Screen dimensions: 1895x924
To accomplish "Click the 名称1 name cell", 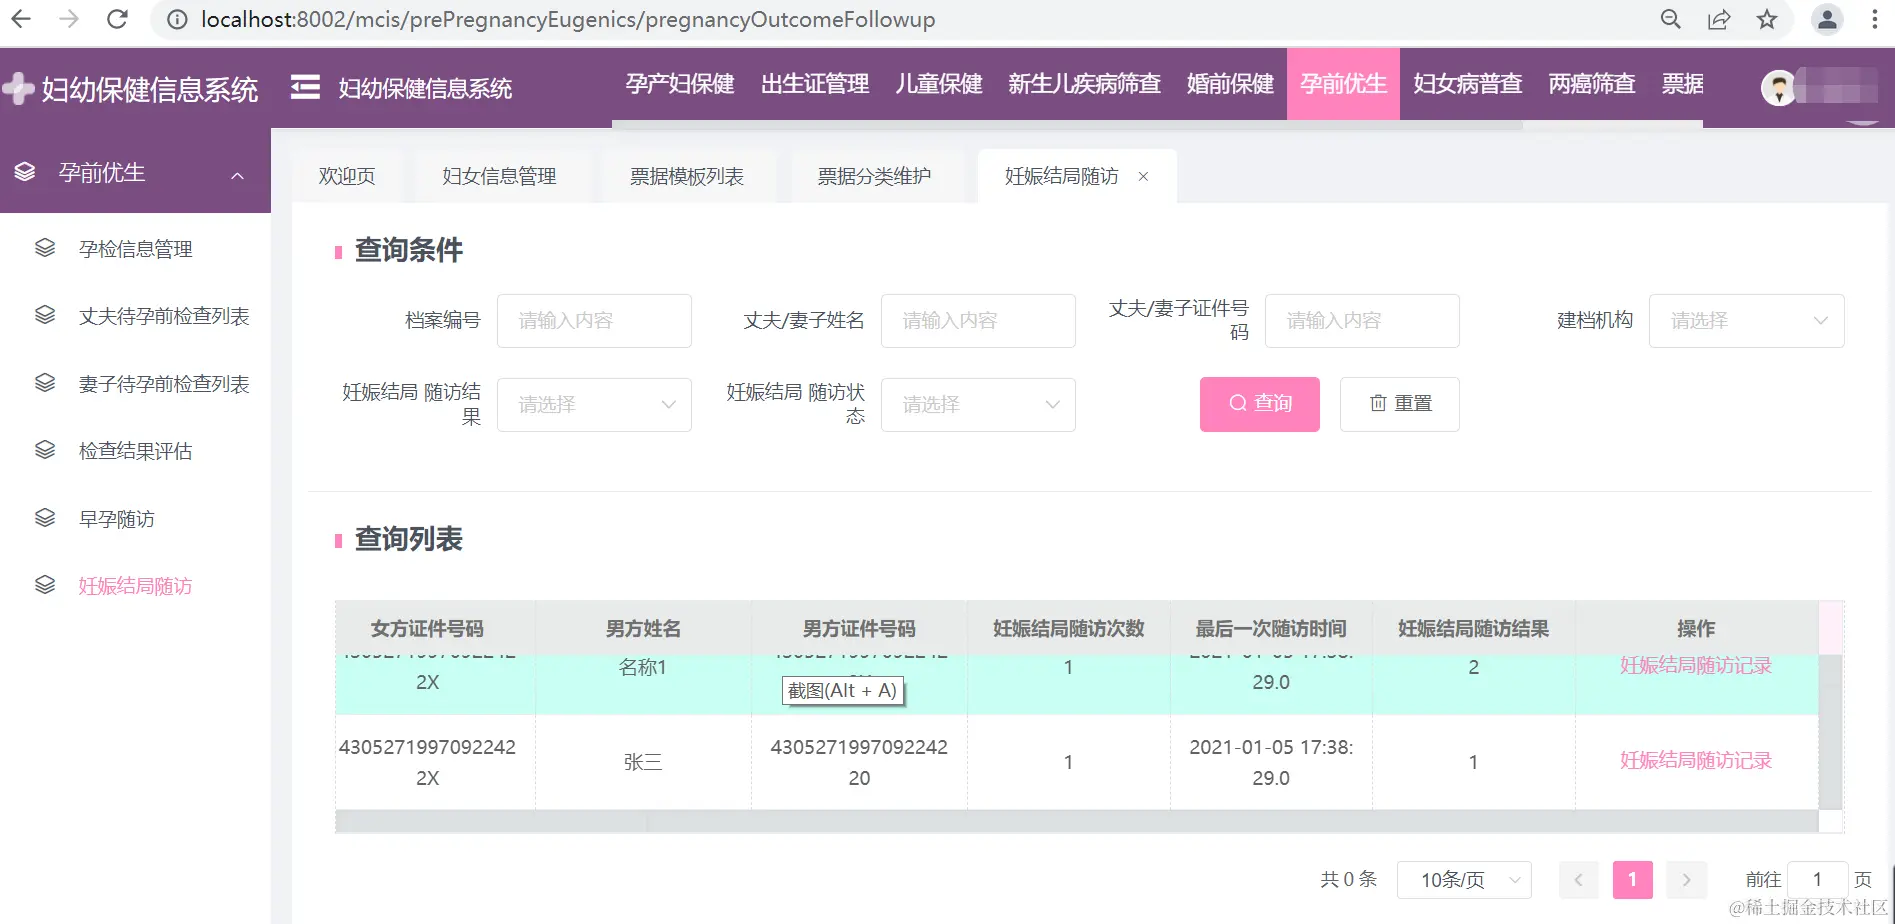I will pyautogui.click(x=643, y=668).
